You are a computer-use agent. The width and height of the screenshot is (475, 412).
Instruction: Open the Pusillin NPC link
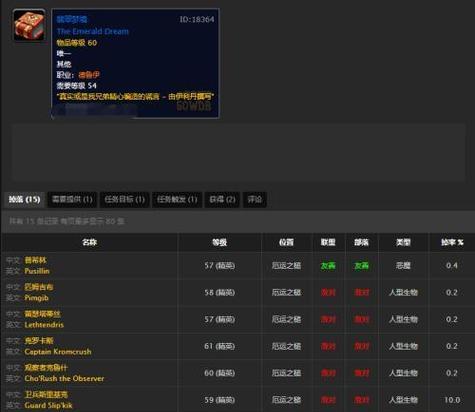click(37, 271)
